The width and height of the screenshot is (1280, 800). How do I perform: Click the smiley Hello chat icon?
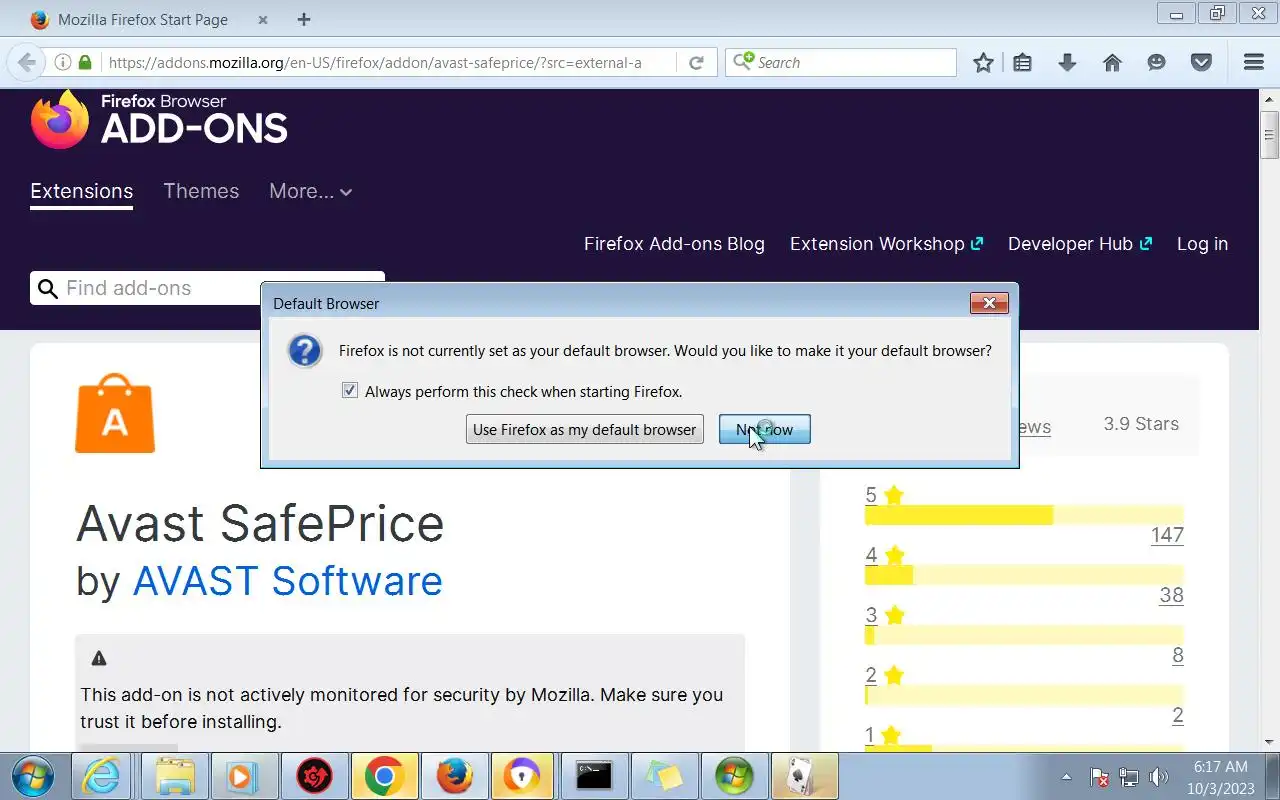coord(1156,62)
